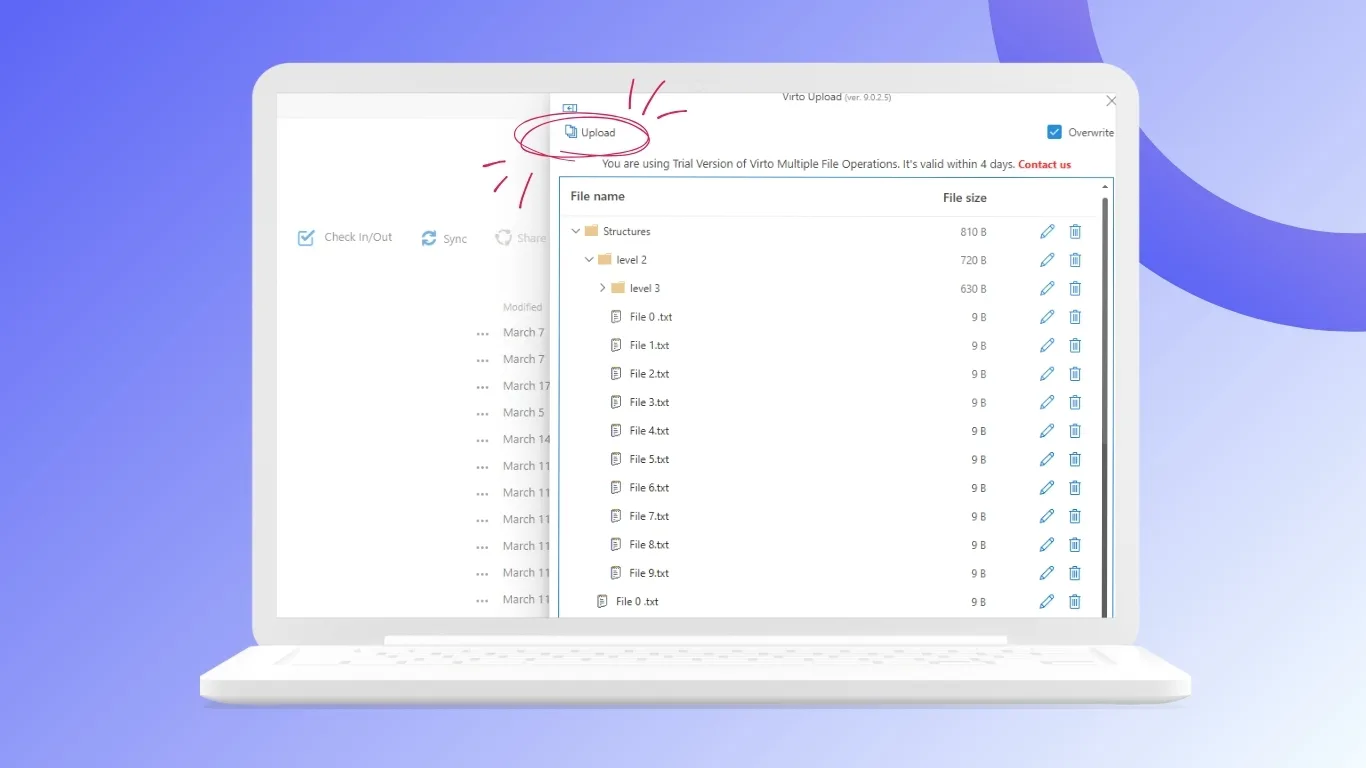Image resolution: width=1366 pixels, height=768 pixels.
Task: Rename the Structures folder via pencil icon
Action: (1047, 231)
